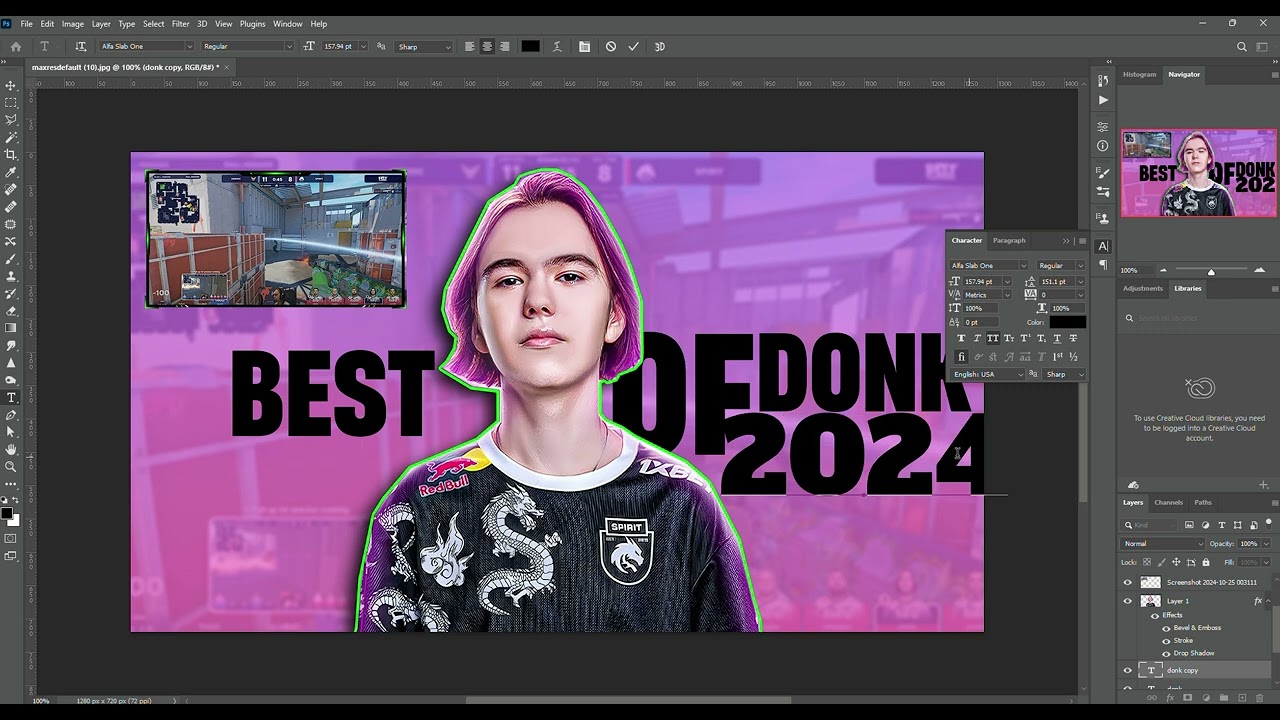This screenshot has width=1280, height=720.
Task: Select the Rectangular Marquee tool
Action: pyautogui.click(x=11, y=102)
